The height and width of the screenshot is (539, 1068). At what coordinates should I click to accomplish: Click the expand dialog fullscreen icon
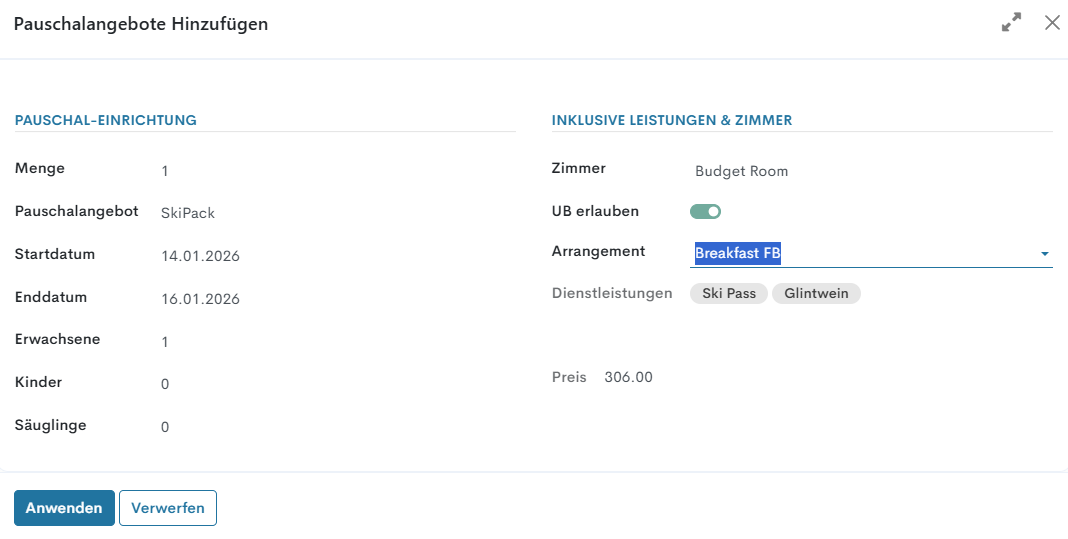1011,22
